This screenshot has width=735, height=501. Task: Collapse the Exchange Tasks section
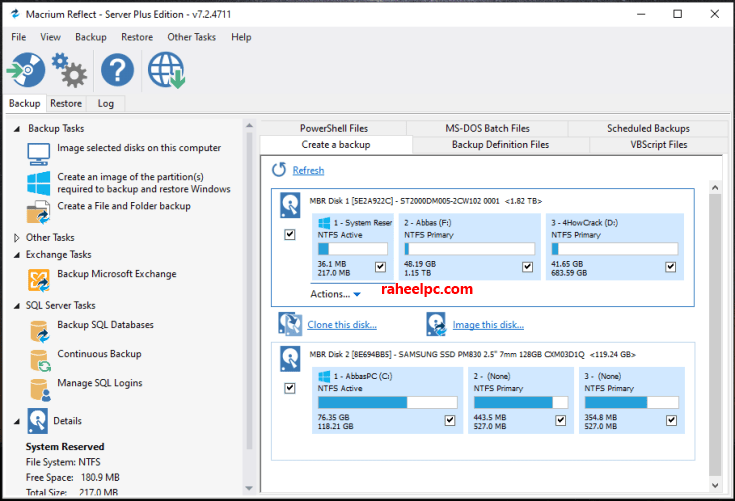pyautogui.click(x=17, y=255)
